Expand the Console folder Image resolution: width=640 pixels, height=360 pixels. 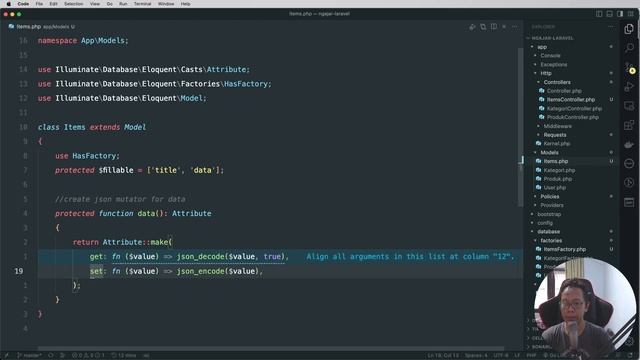pyautogui.click(x=550, y=56)
